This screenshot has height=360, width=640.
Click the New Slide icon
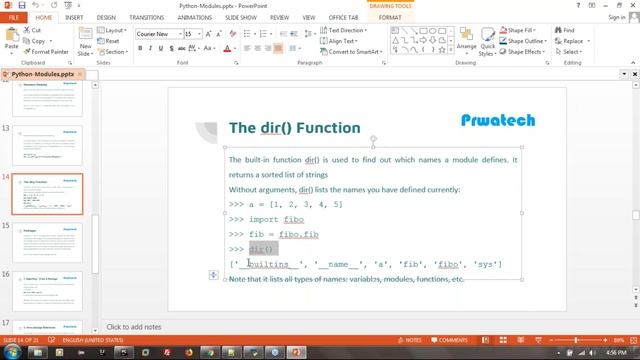(x=85, y=34)
